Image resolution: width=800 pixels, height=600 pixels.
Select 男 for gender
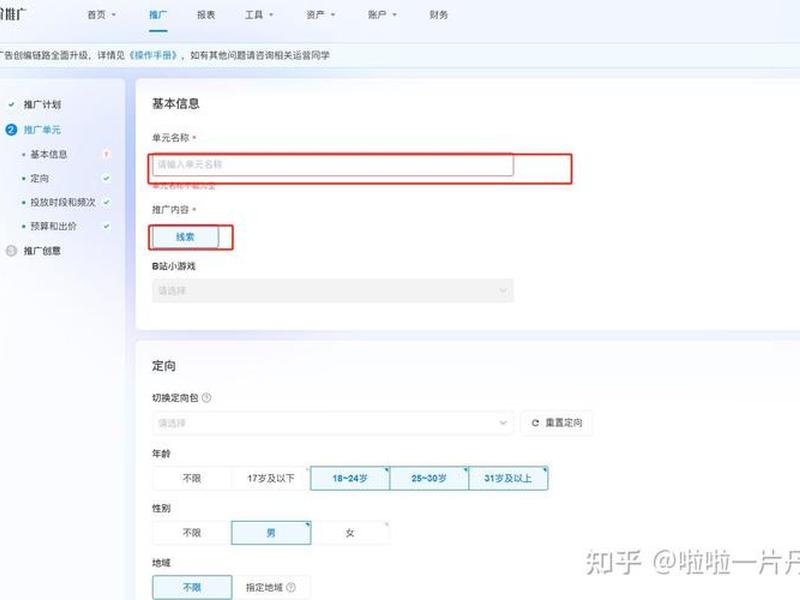tap(271, 533)
